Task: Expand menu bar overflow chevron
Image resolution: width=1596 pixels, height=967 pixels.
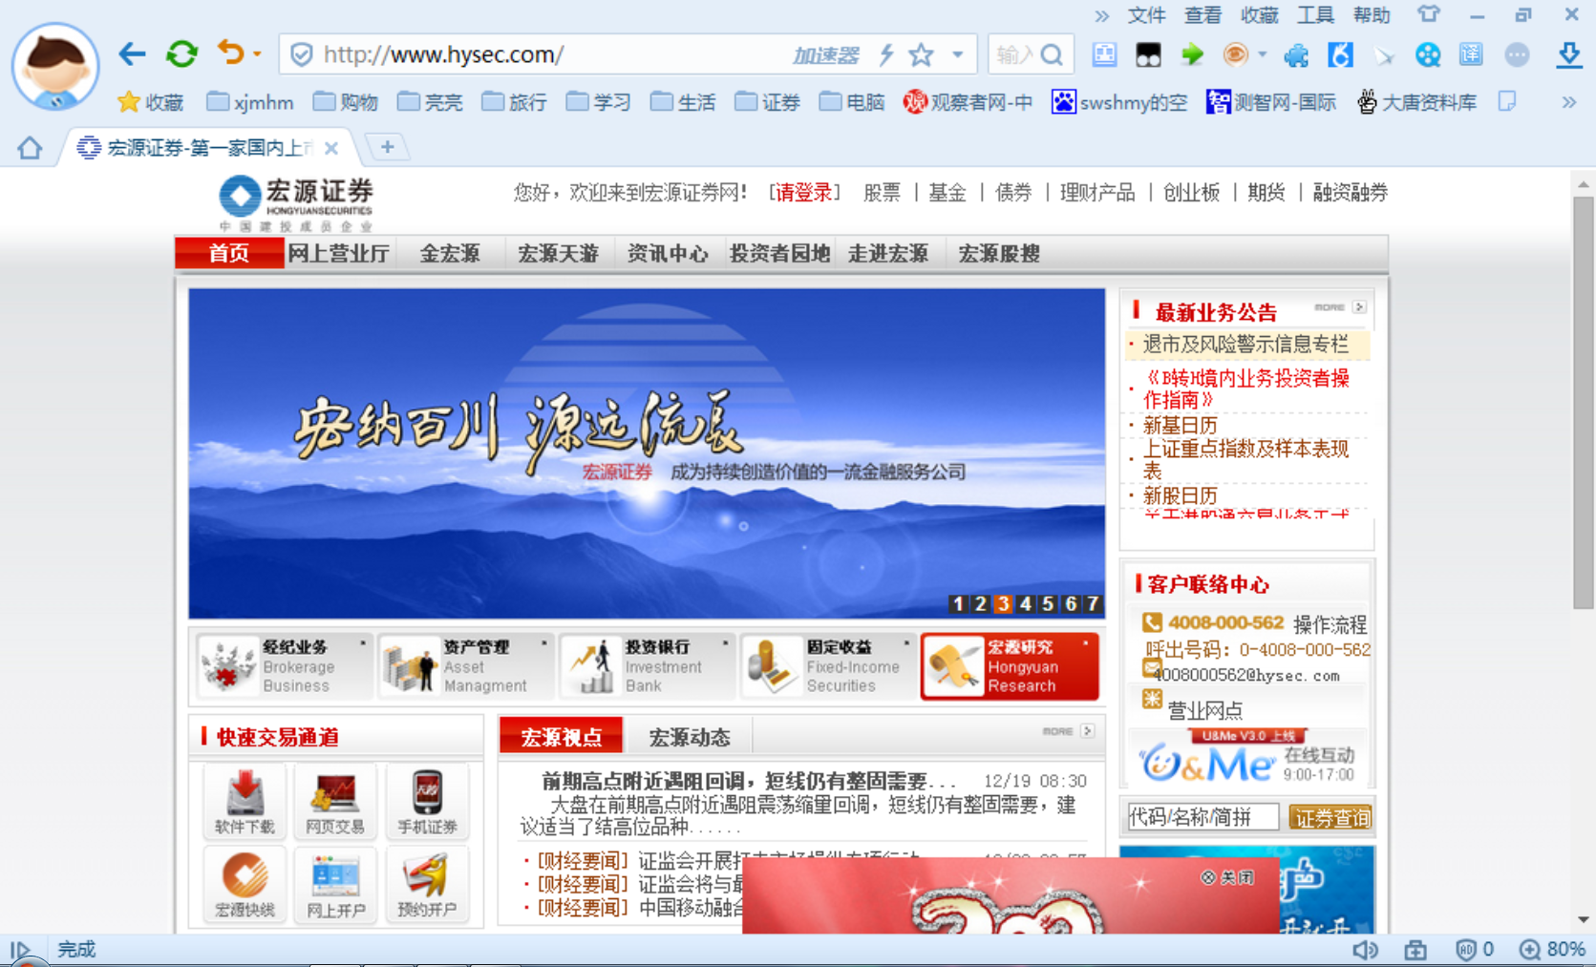Action: click(x=1101, y=16)
